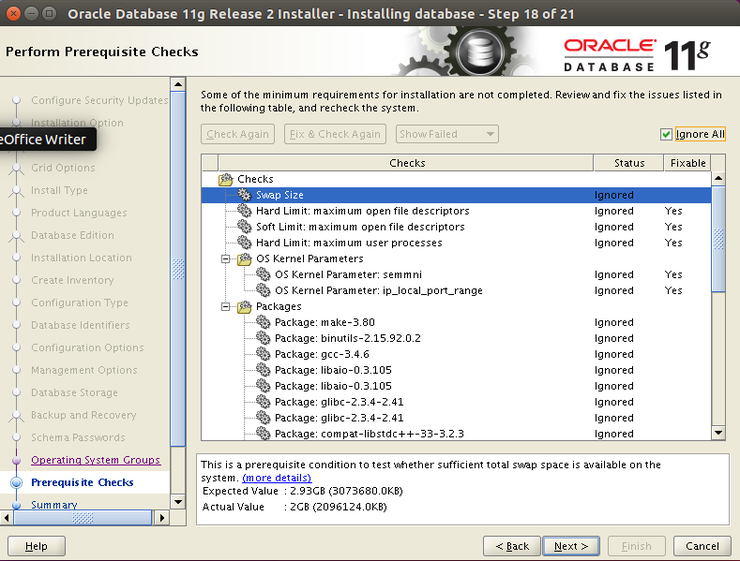Click gear icon for Hard Limit file descriptors

pyautogui.click(x=244, y=210)
